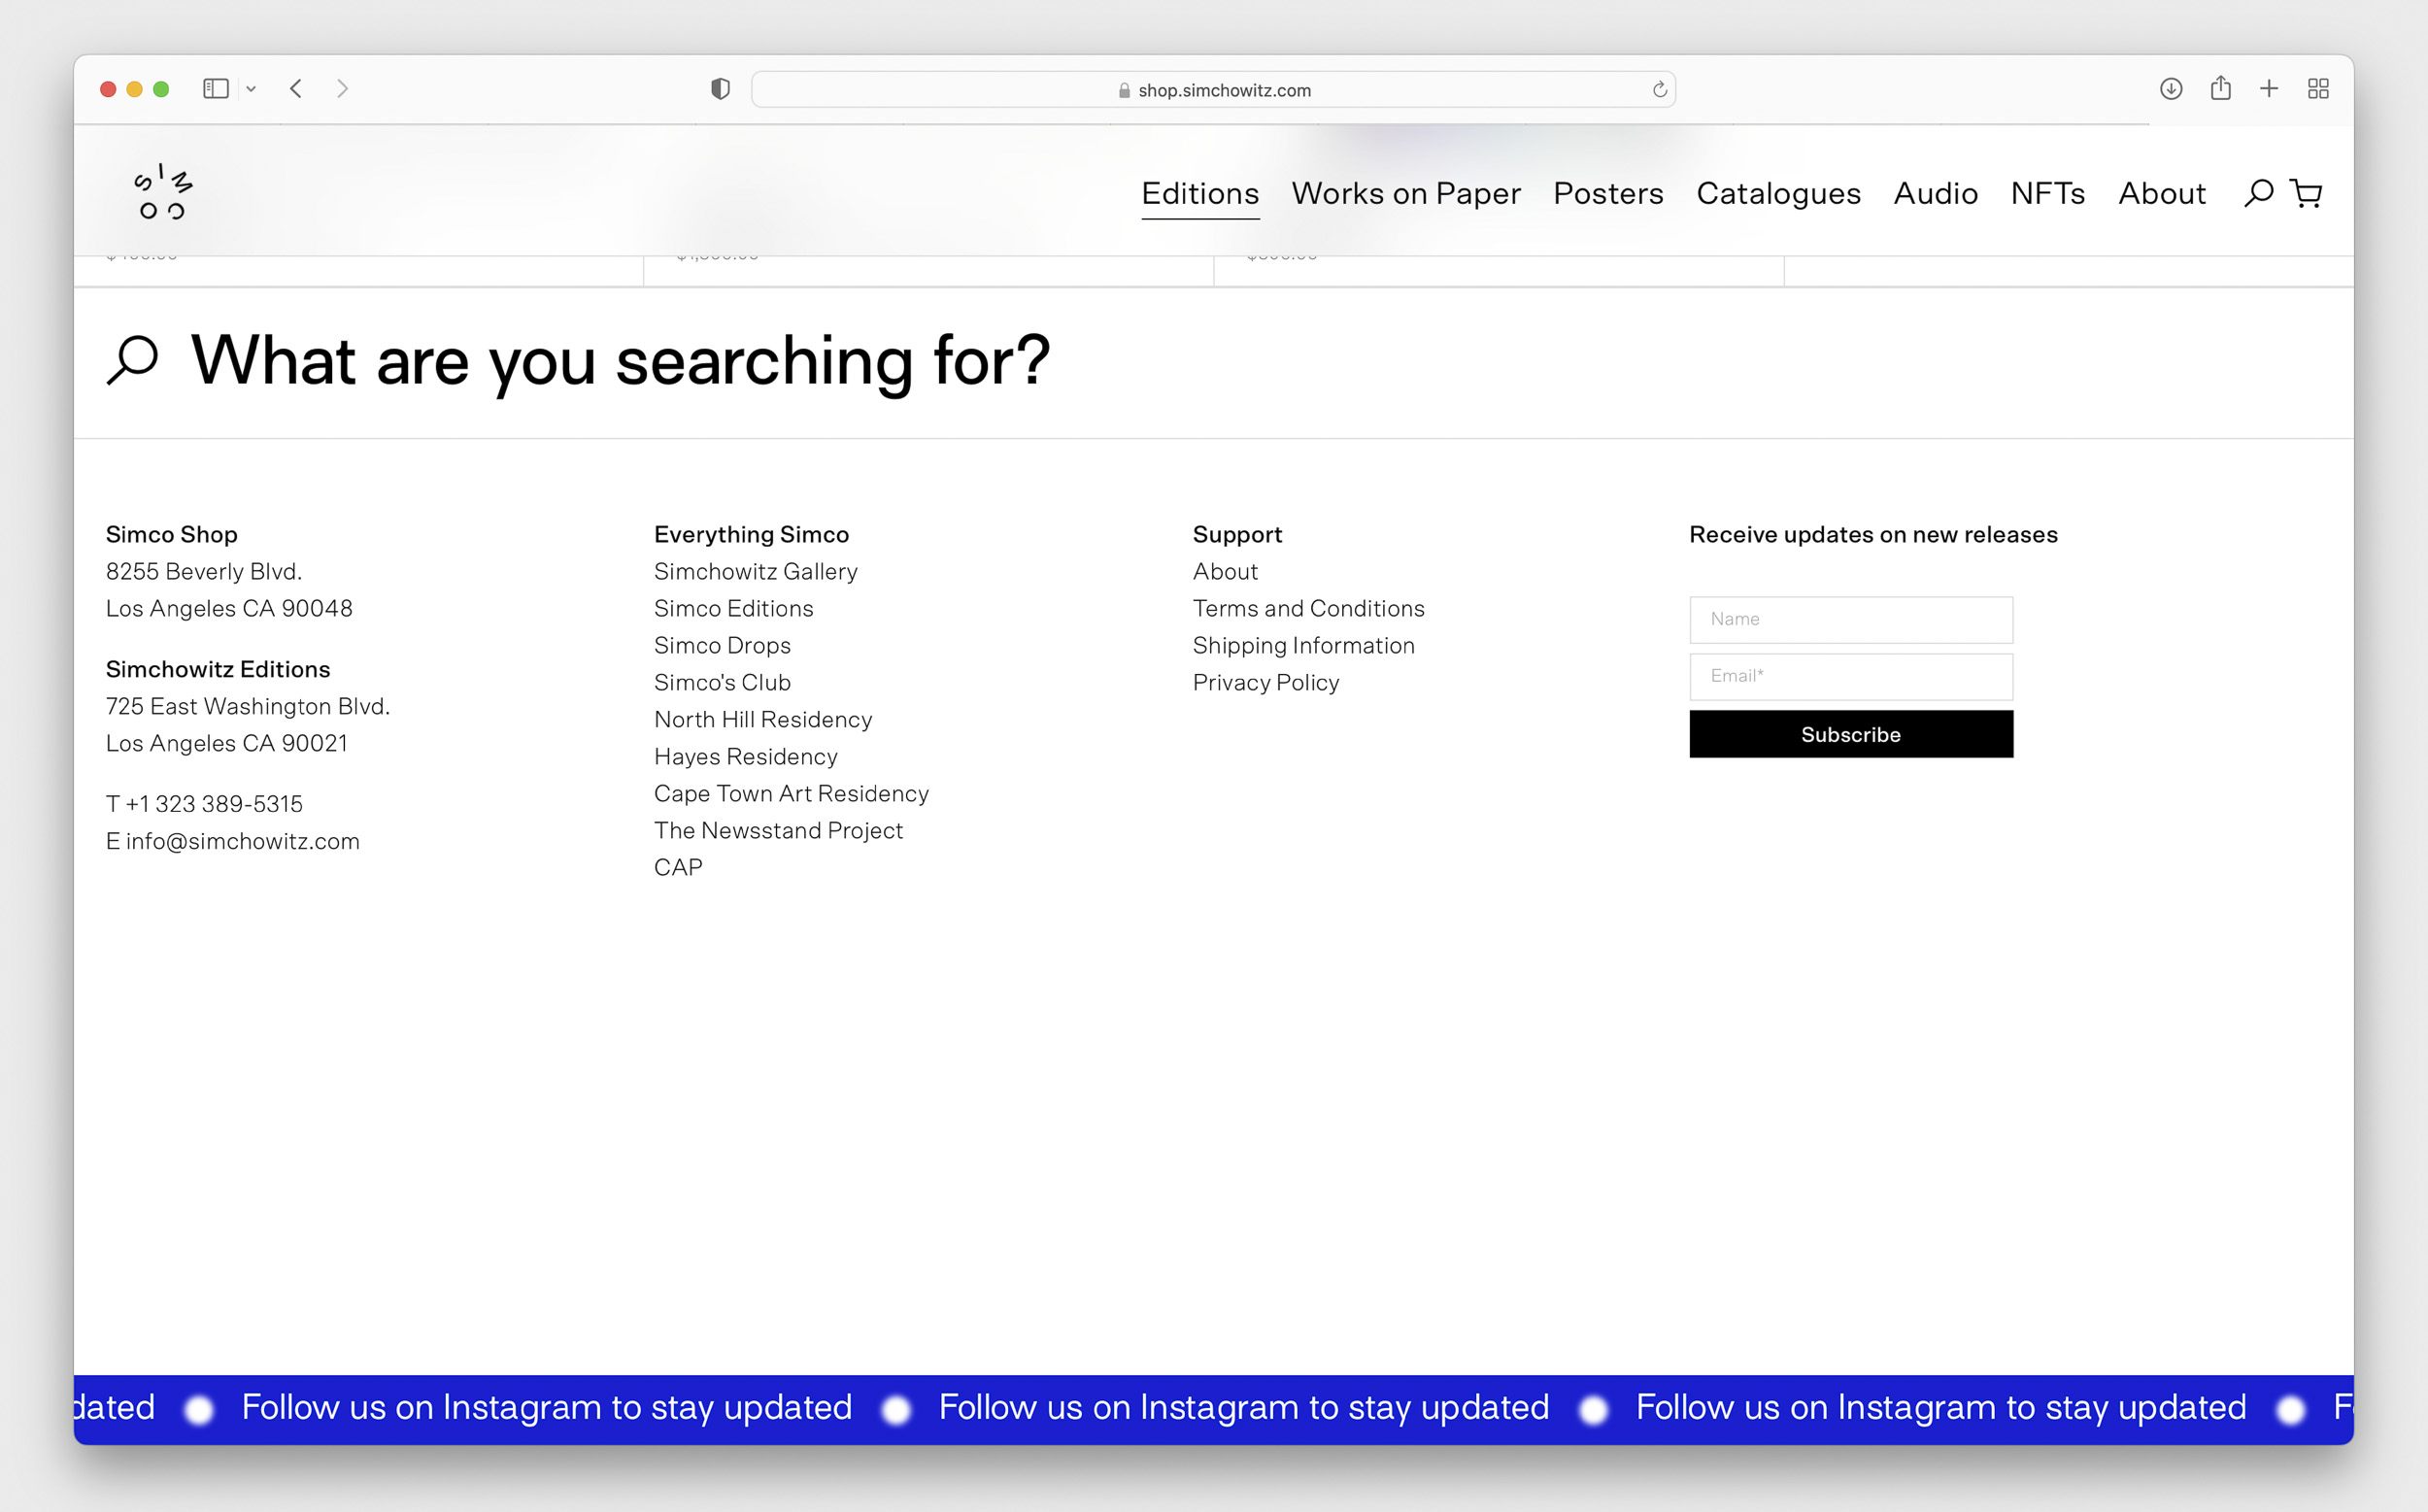2428x1512 pixels.
Task: Open a new tab with plus icon
Action: click(2269, 89)
